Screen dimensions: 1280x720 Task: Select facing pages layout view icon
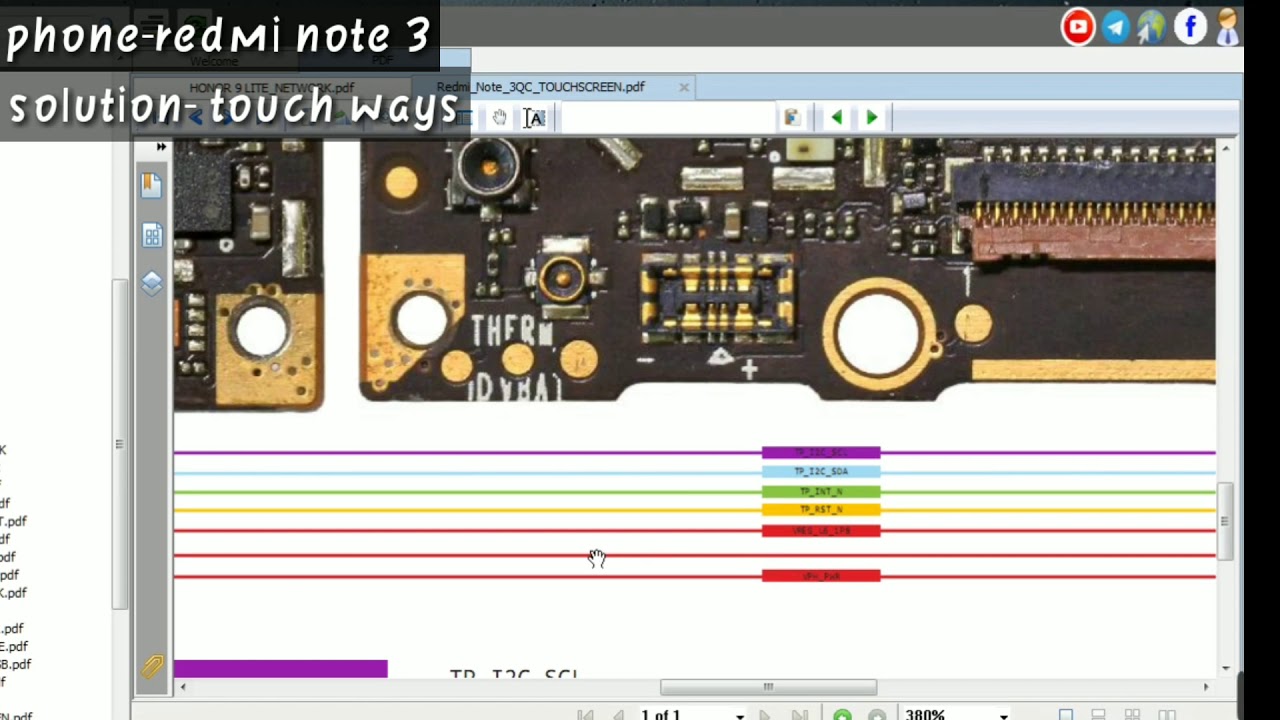pyautogui.click(x=1132, y=715)
